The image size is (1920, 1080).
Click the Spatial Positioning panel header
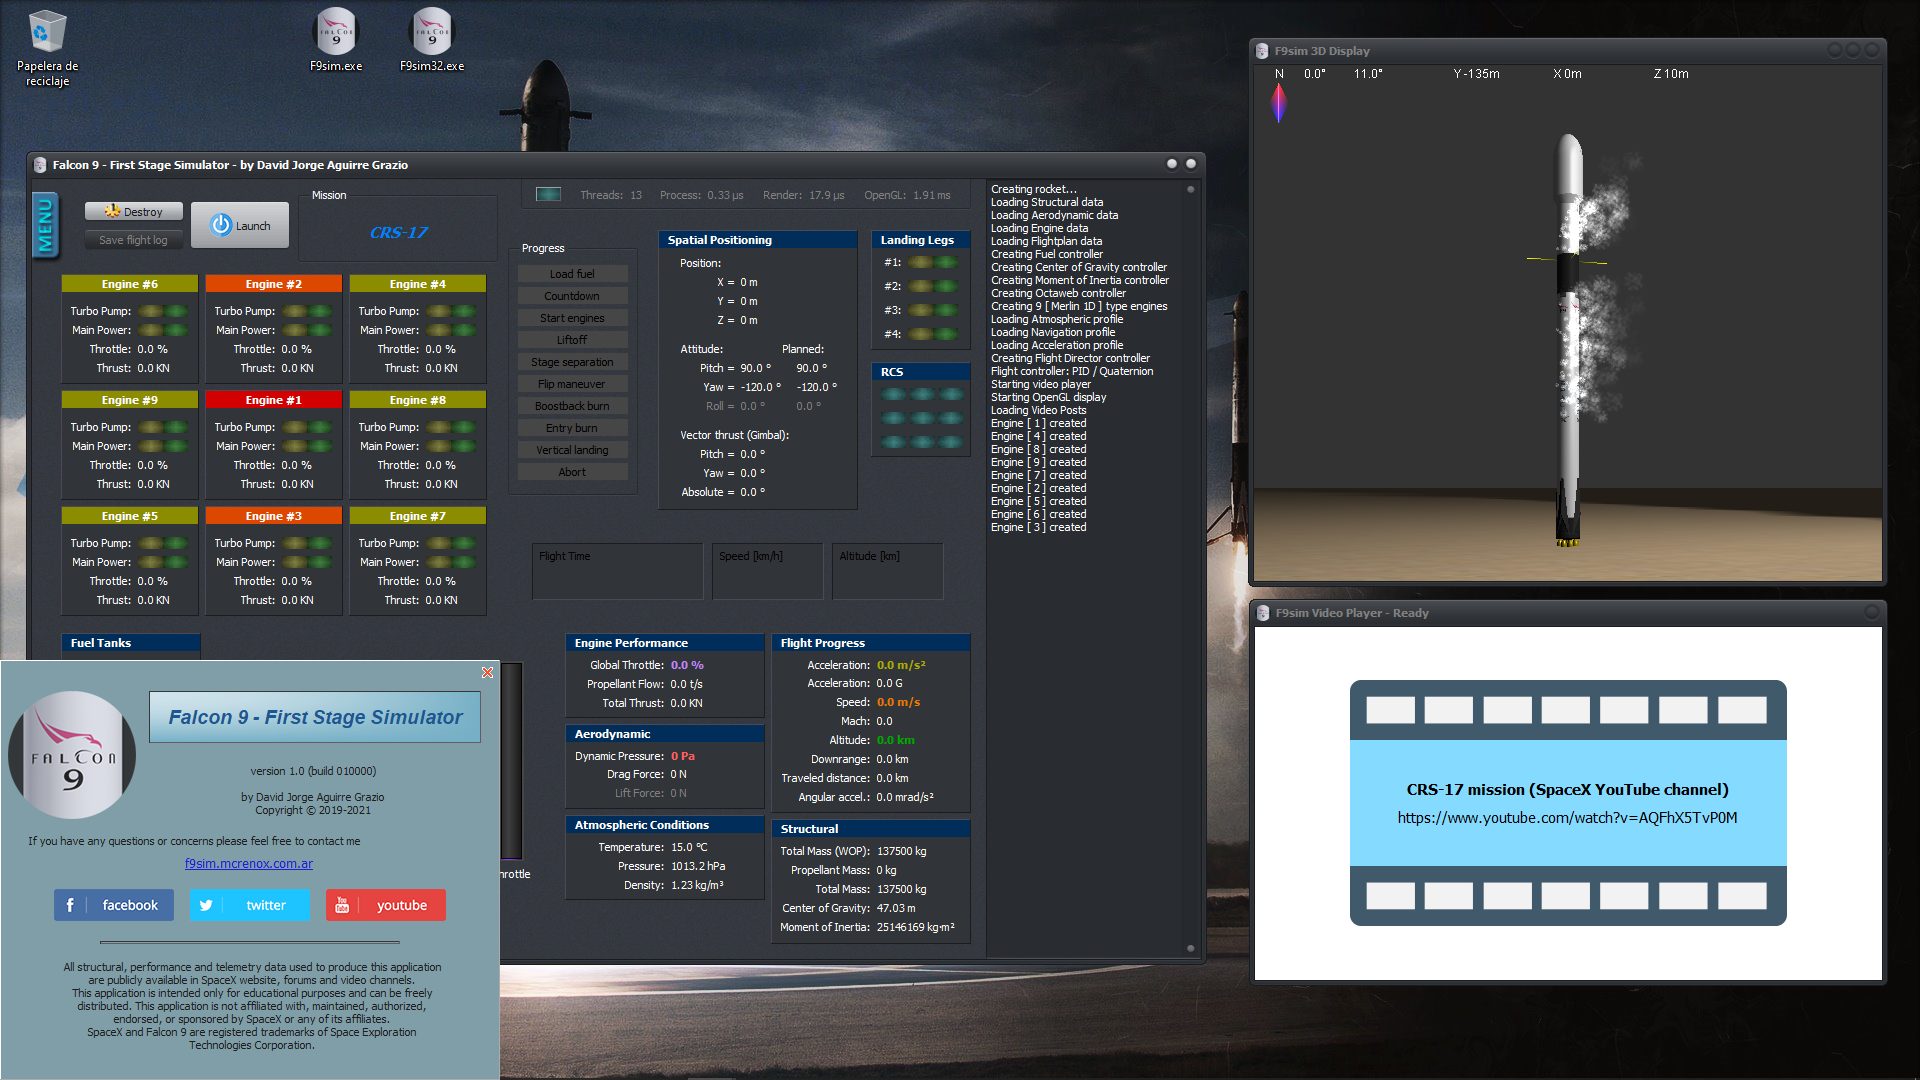click(758, 240)
